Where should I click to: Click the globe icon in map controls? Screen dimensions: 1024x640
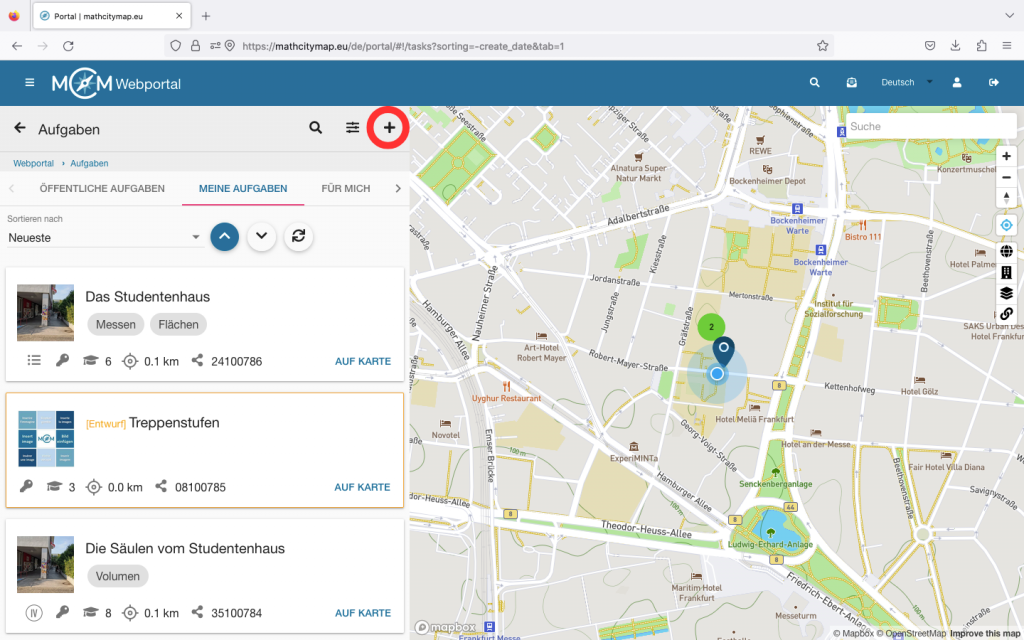pyautogui.click(x=1006, y=251)
